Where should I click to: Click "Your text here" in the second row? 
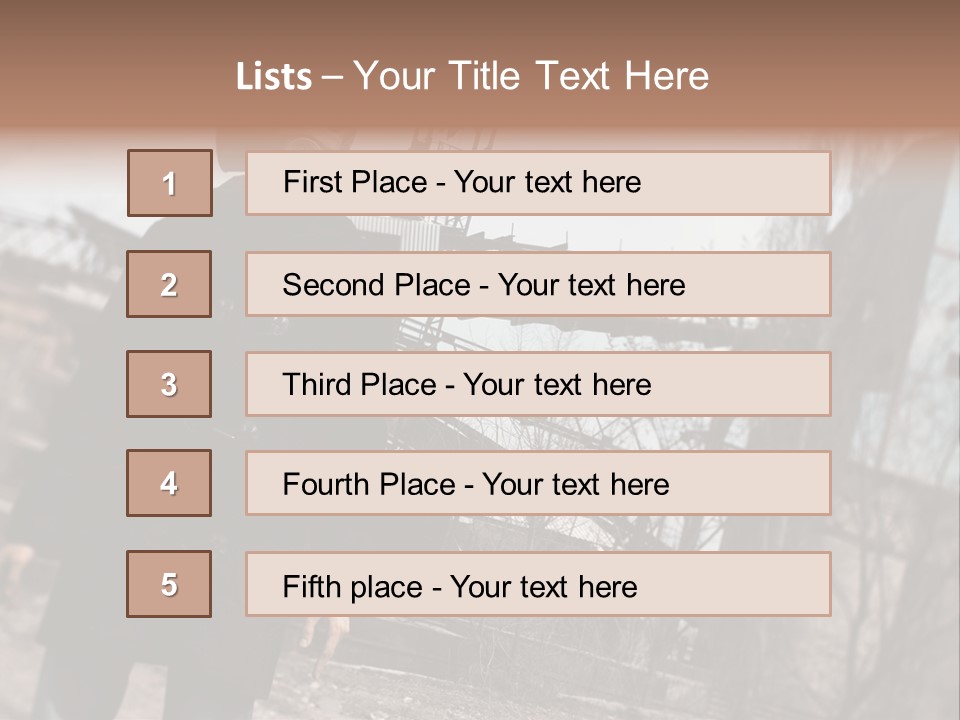(x=591, y=285)
